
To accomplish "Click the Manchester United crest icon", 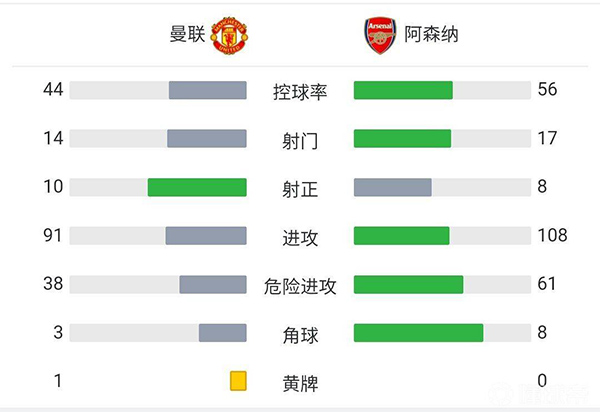I will pos(228,35).
